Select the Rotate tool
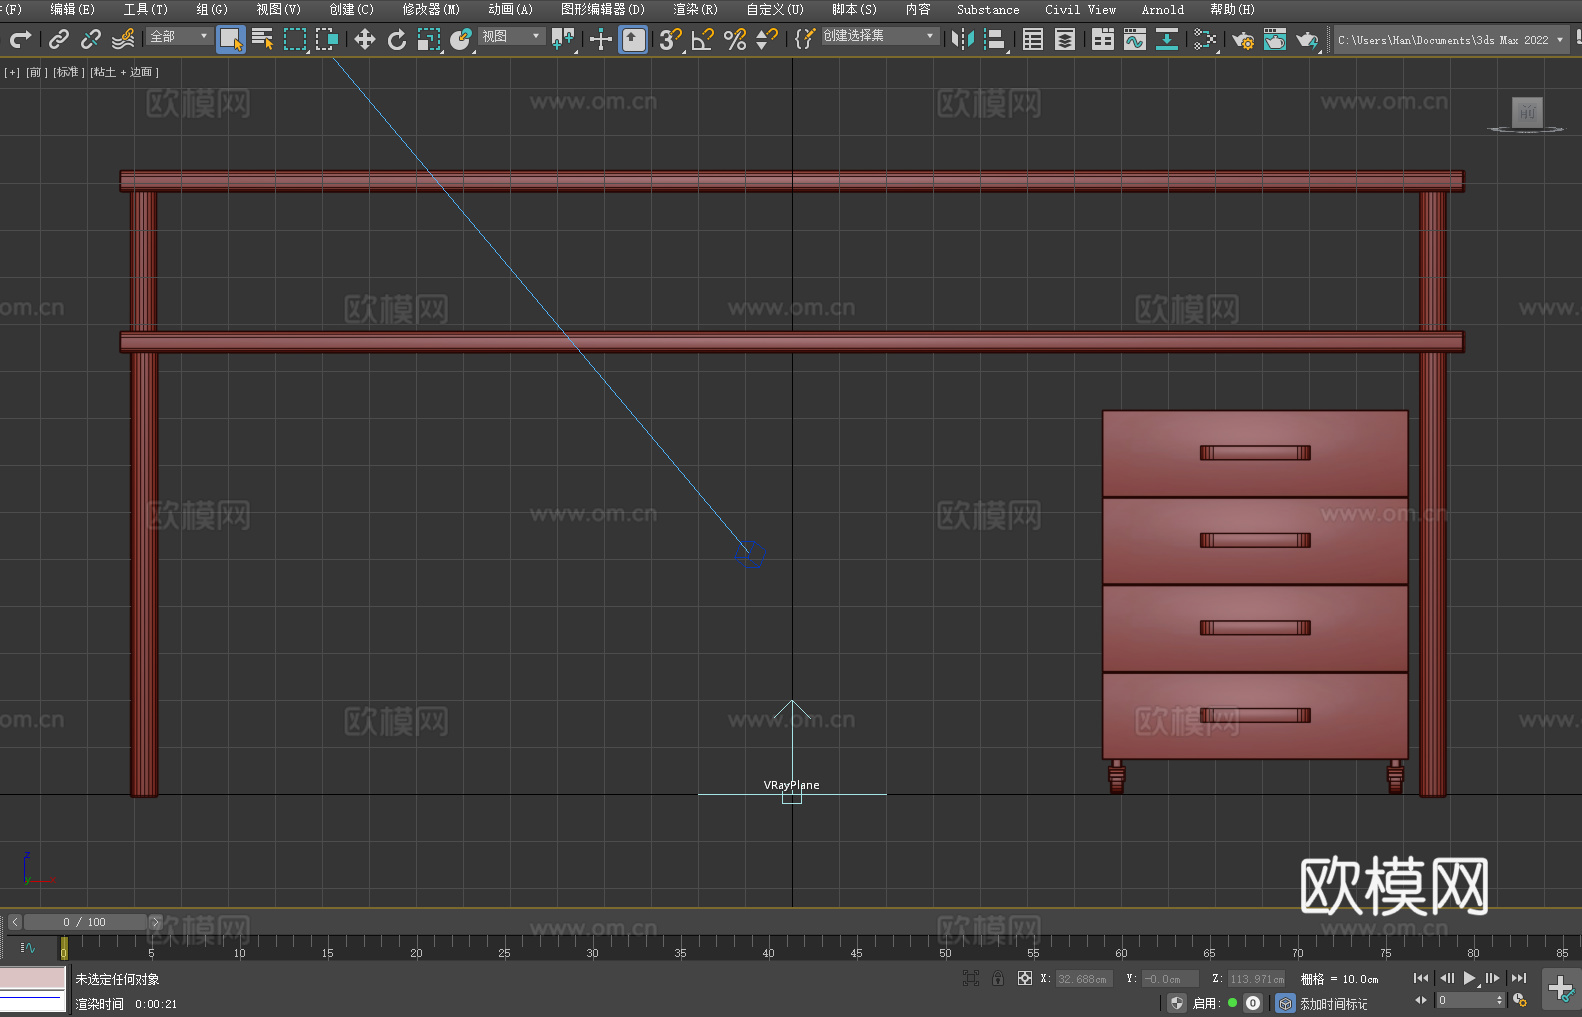Screen dimensions: 1582x1017 (x=397, y=39)
